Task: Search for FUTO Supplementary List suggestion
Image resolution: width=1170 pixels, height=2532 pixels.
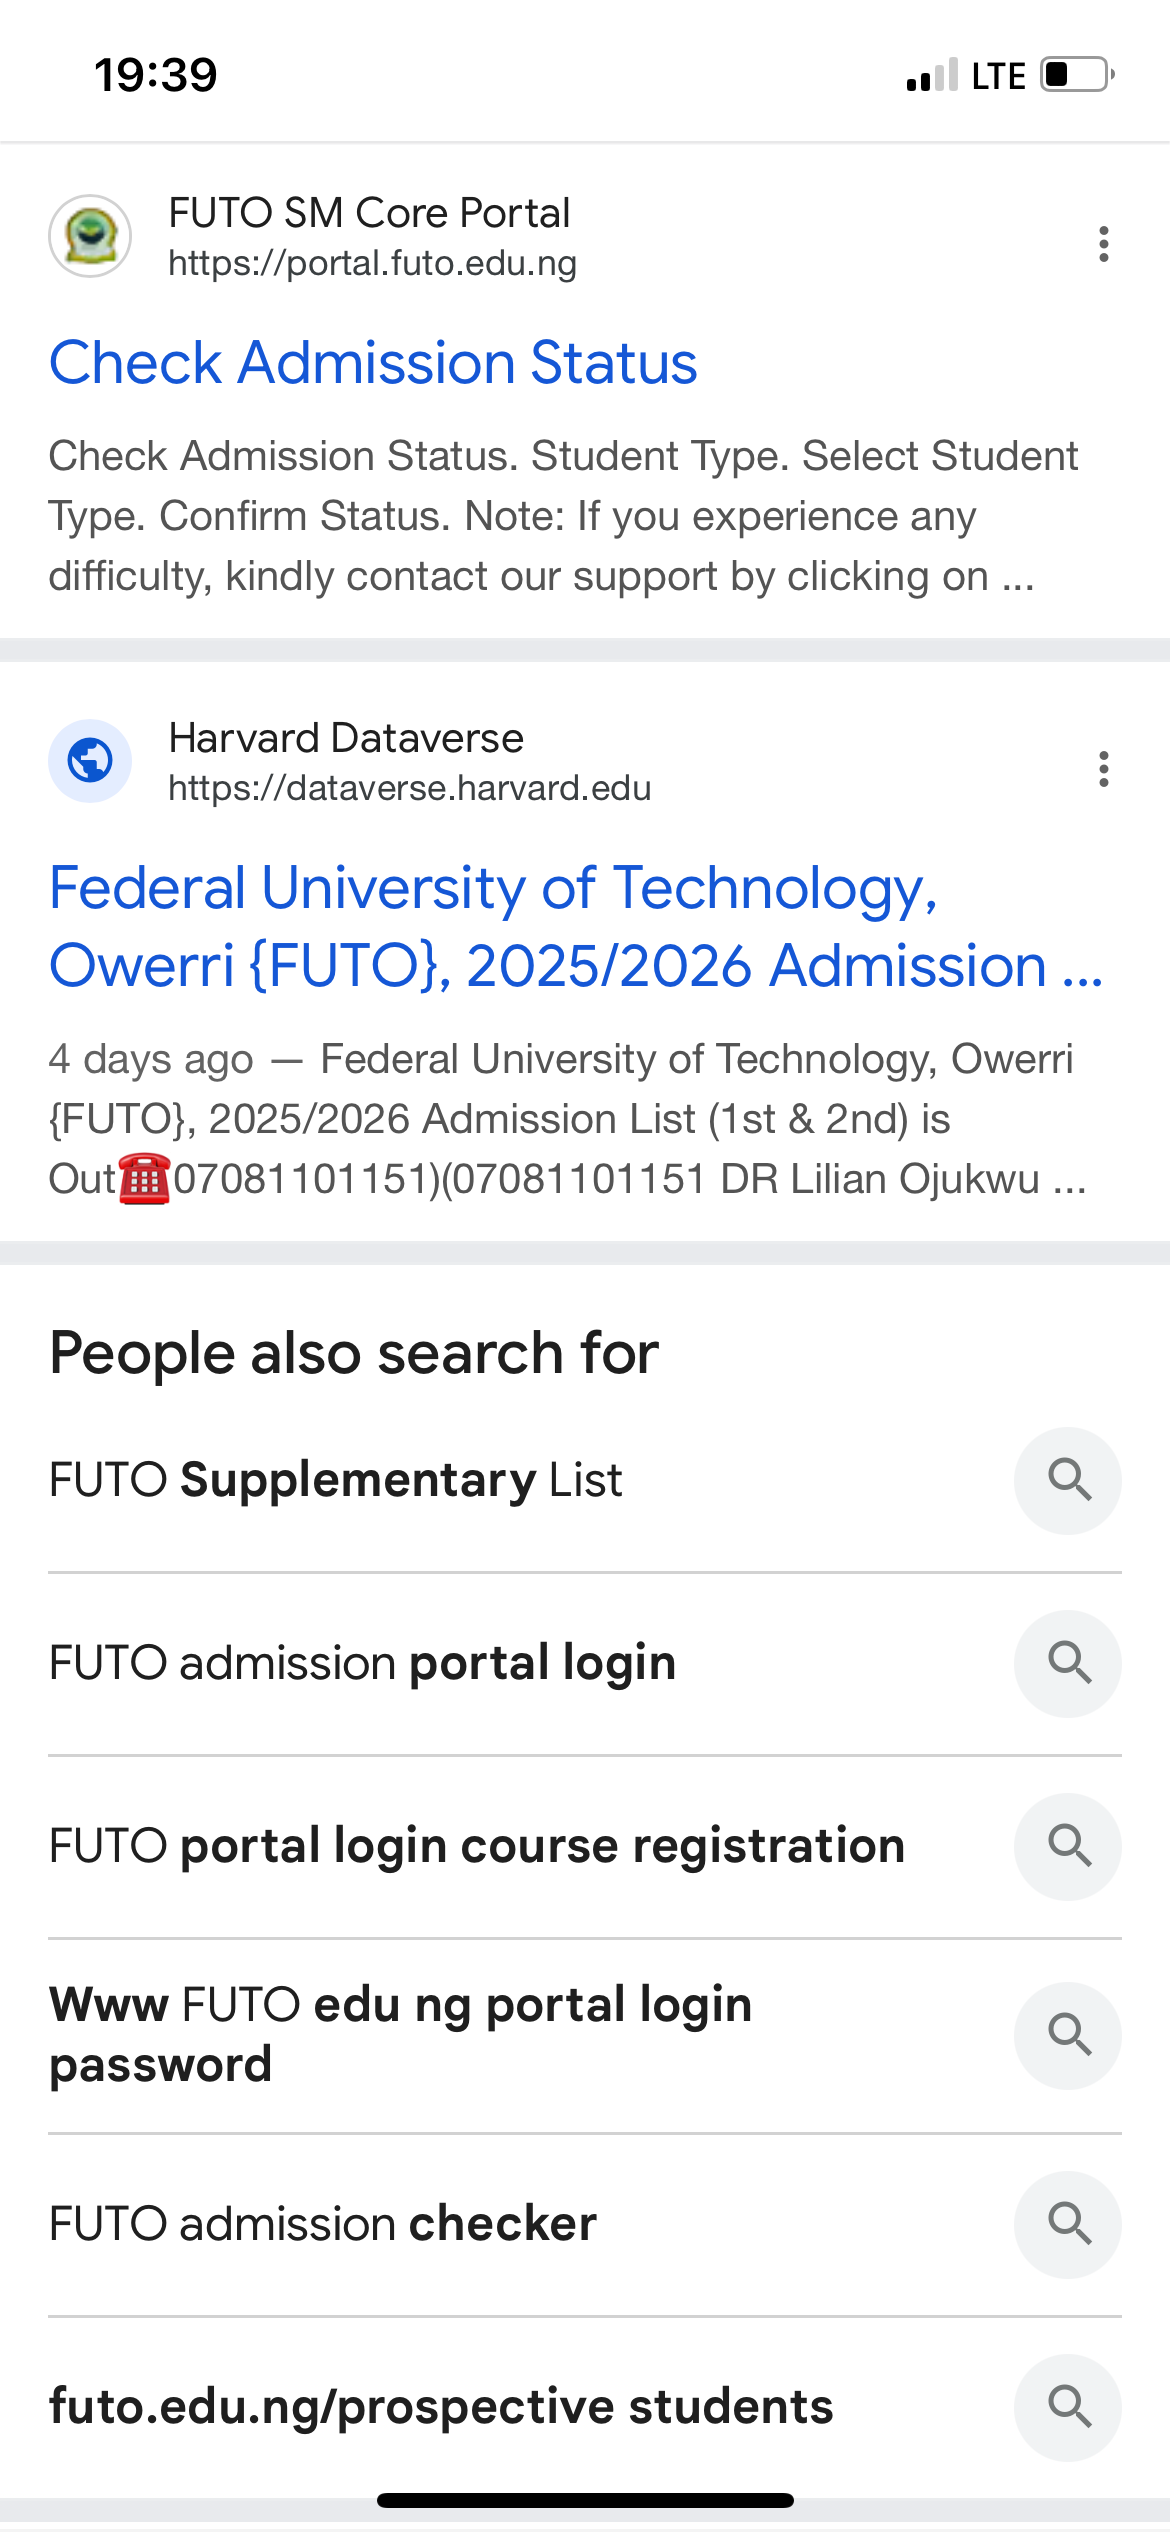Action: 335,1480
